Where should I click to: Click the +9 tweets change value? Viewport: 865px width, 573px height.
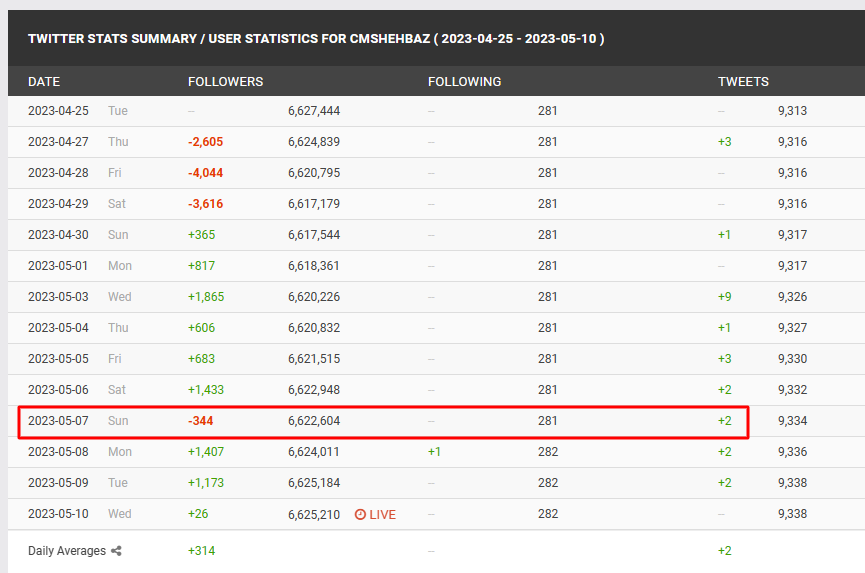[x=724, y=297]
